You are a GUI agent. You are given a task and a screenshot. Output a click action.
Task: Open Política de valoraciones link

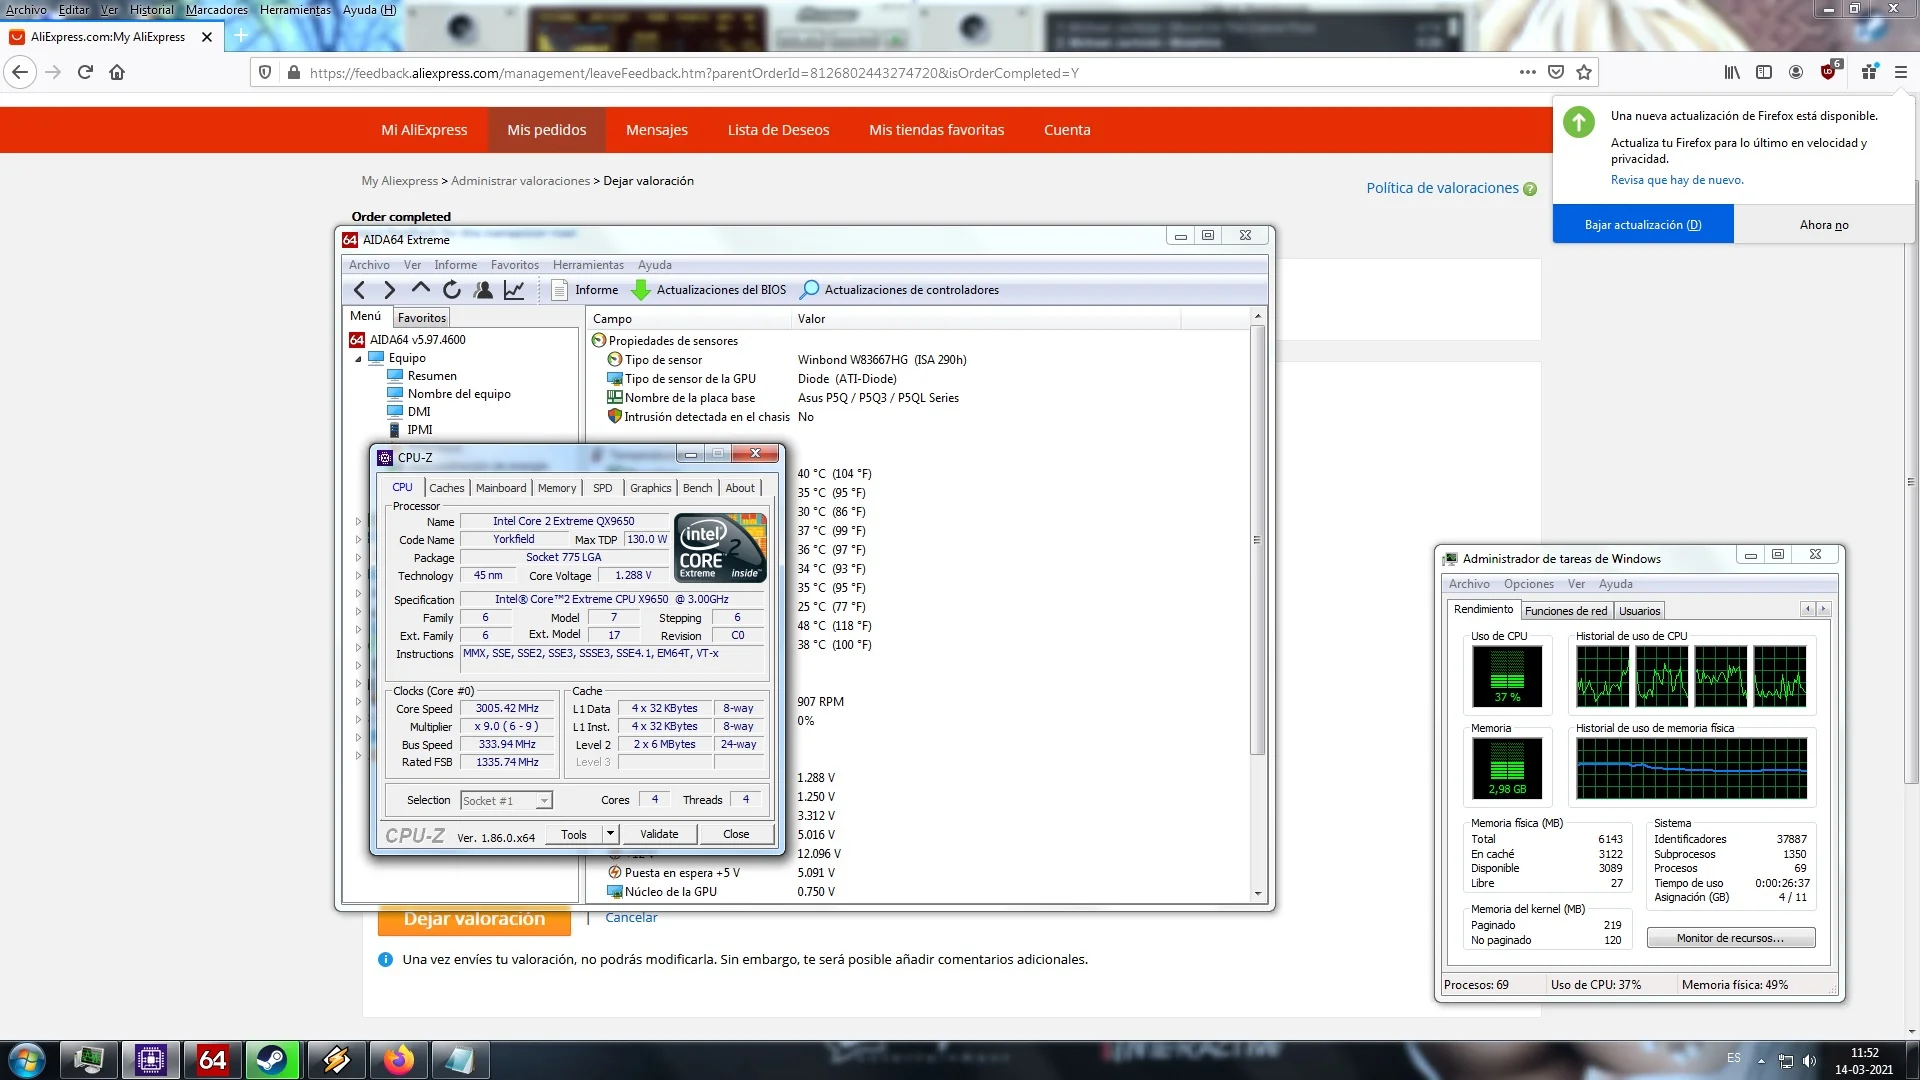coord(1442,188)
